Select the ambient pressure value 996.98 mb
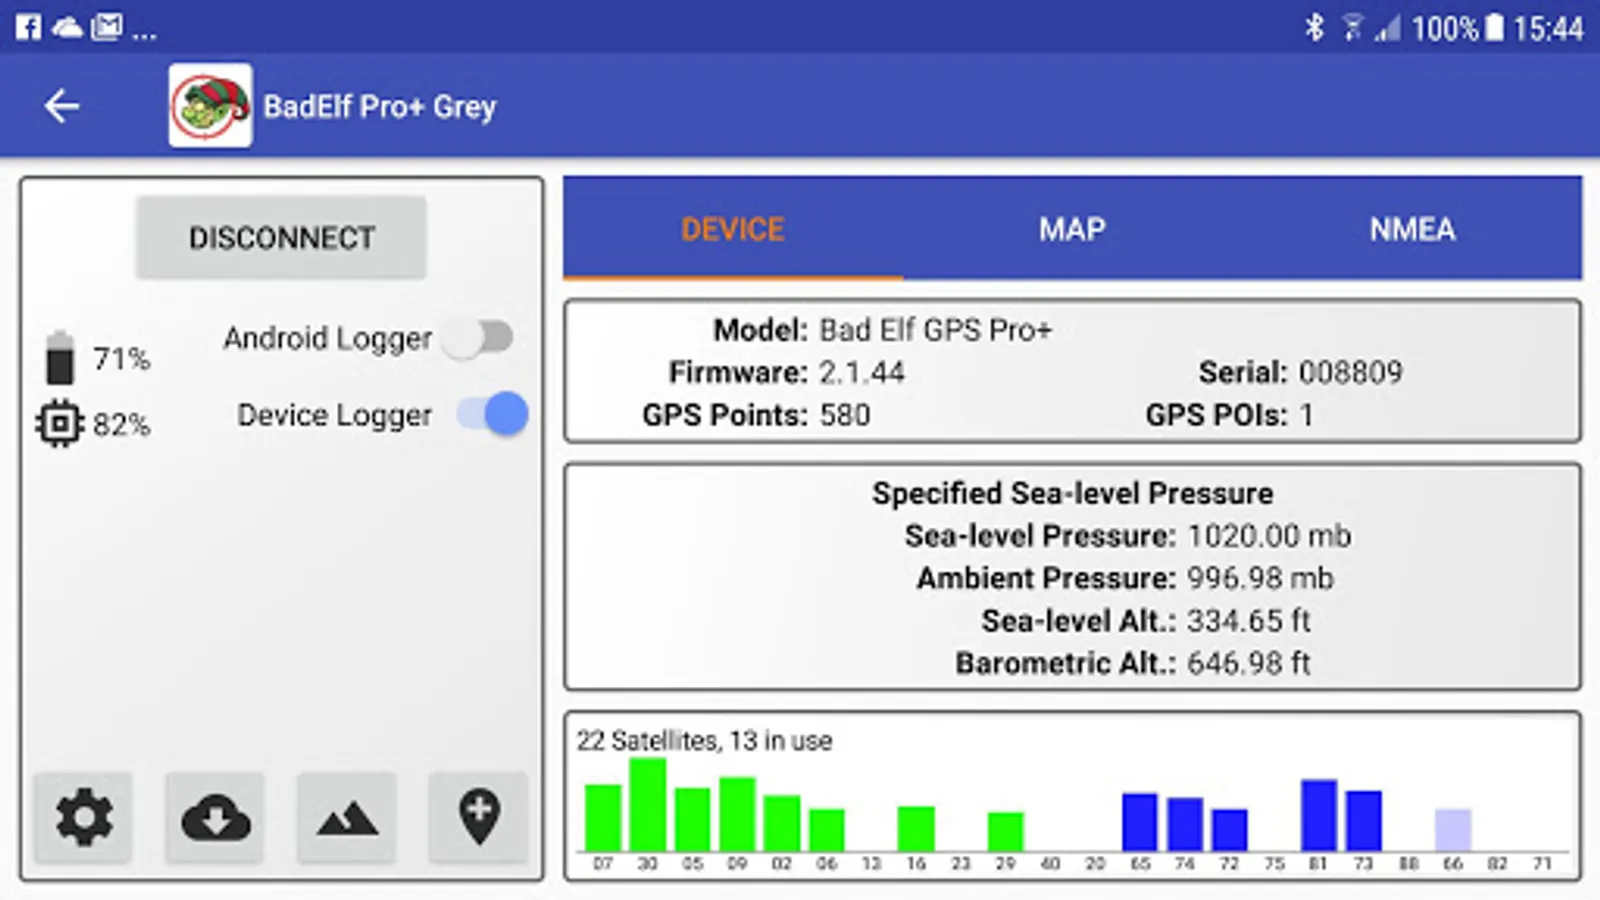 1260,578
